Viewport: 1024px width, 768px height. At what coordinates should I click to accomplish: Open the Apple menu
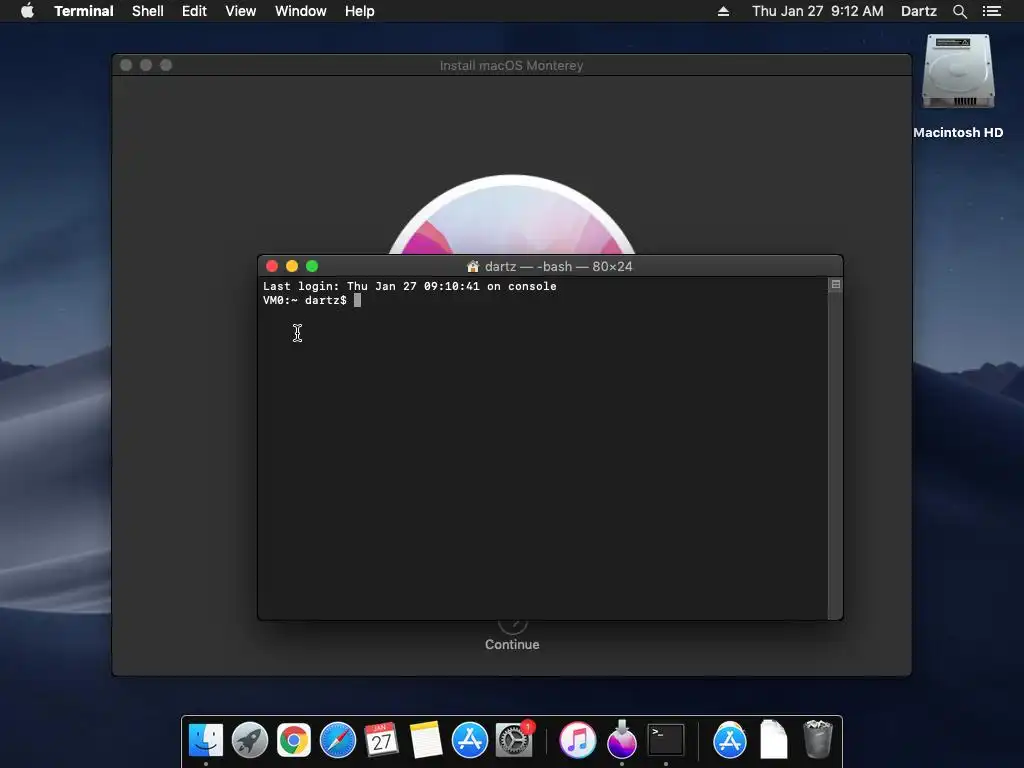27,11
